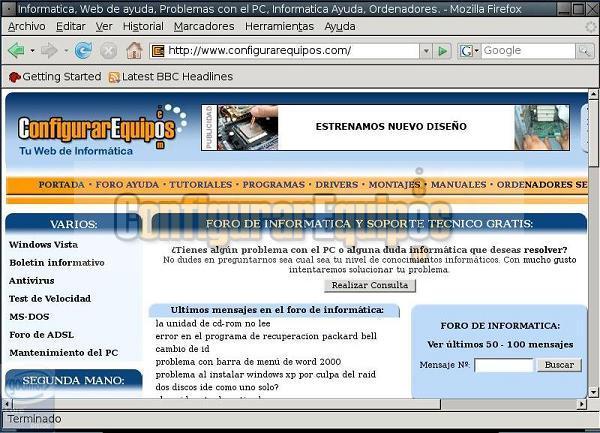This screenshot has height=433, width=600.
Task: Open the Foro de ADSL link
Action: tap(41, 334)
